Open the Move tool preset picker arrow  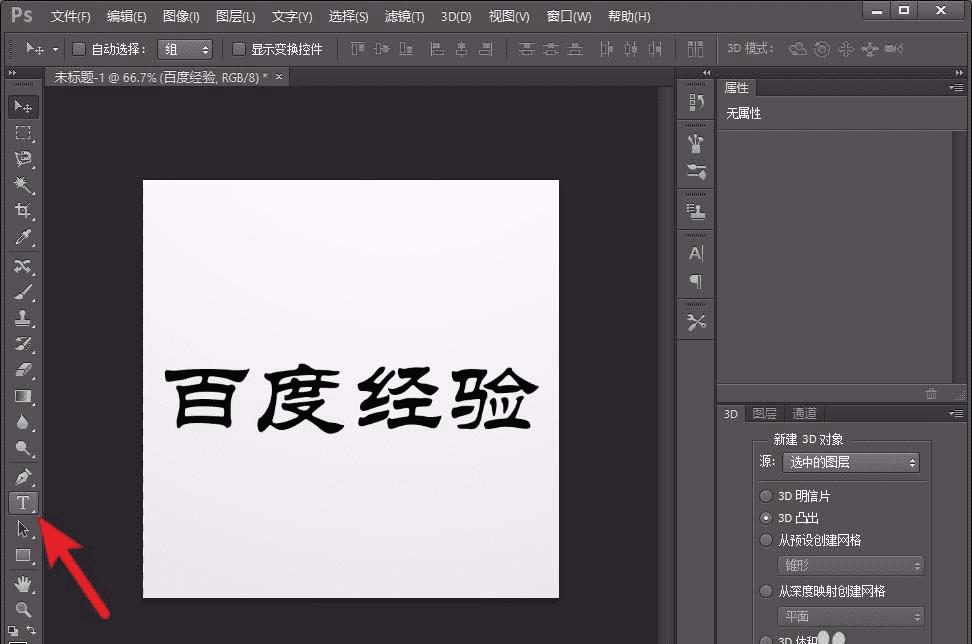click(x=55, y=49)
